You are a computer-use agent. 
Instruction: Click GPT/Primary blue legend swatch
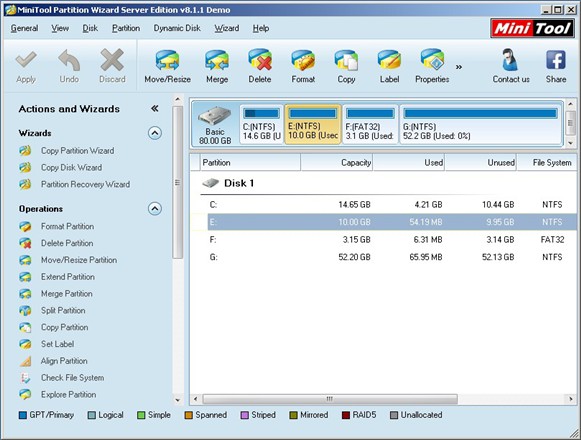click(23, 415)
